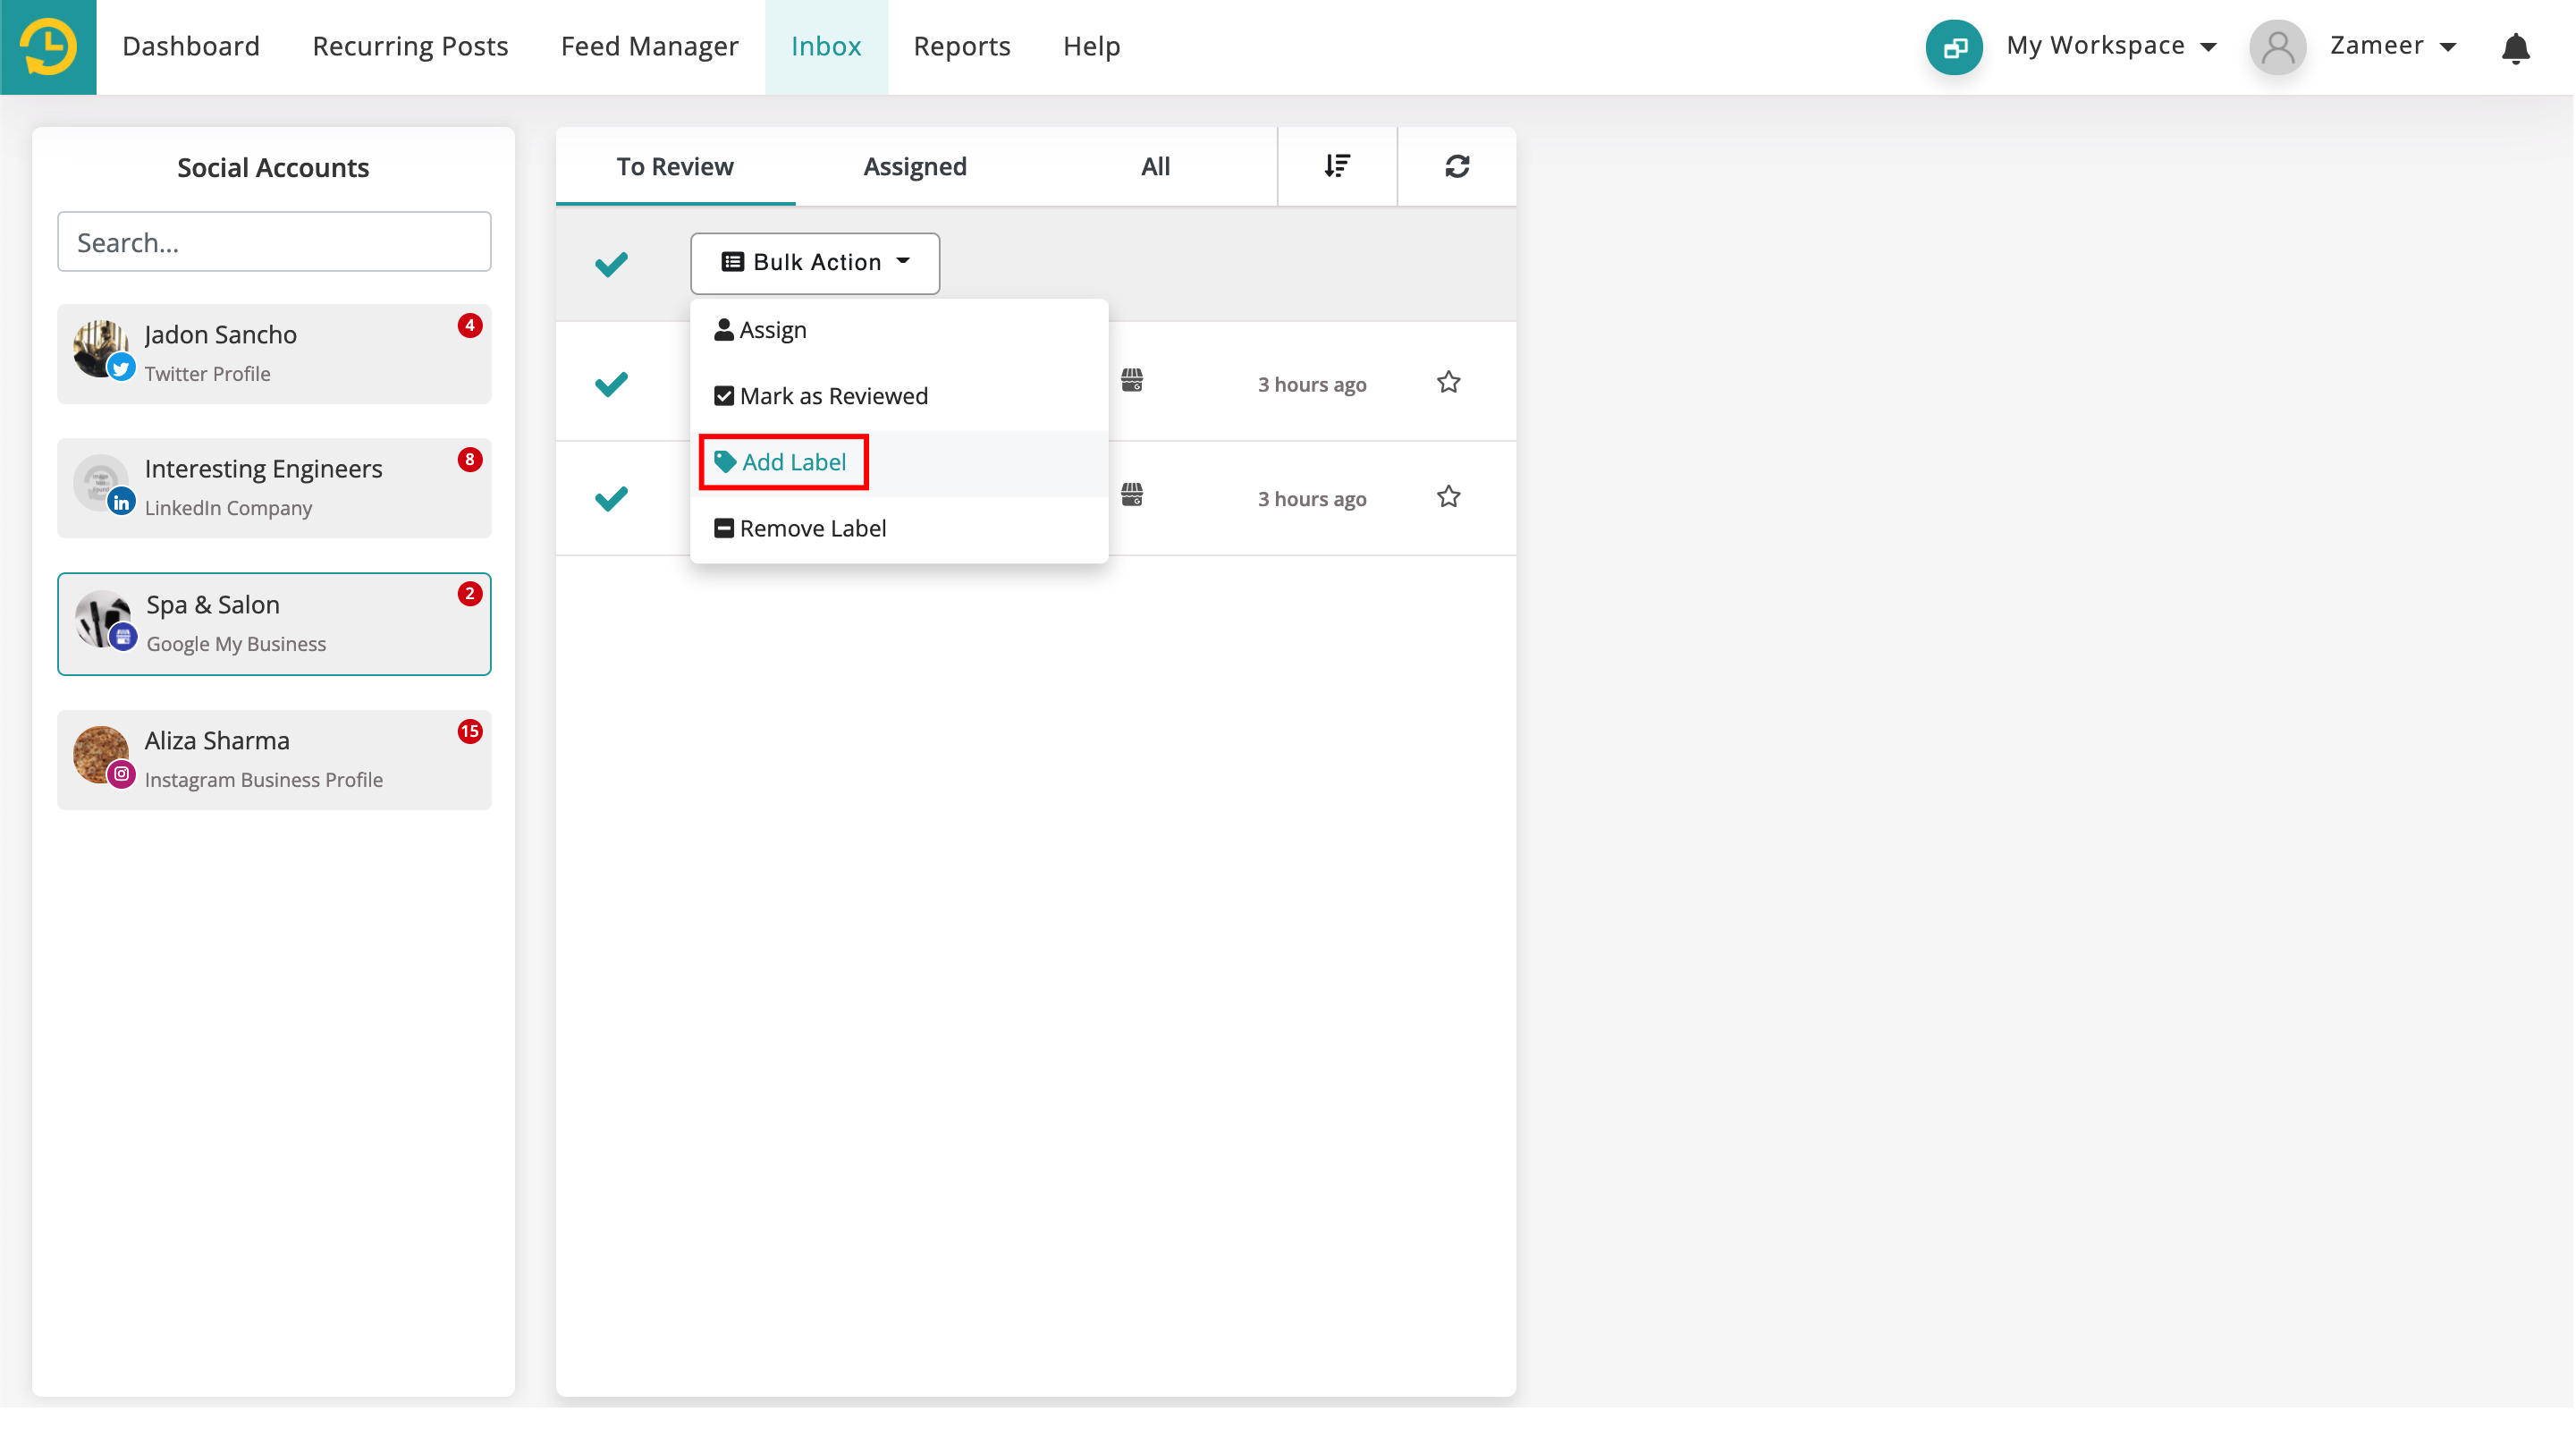Click the social accounts Search field
Screen dimensions: 2576x1429
point(274,241)
